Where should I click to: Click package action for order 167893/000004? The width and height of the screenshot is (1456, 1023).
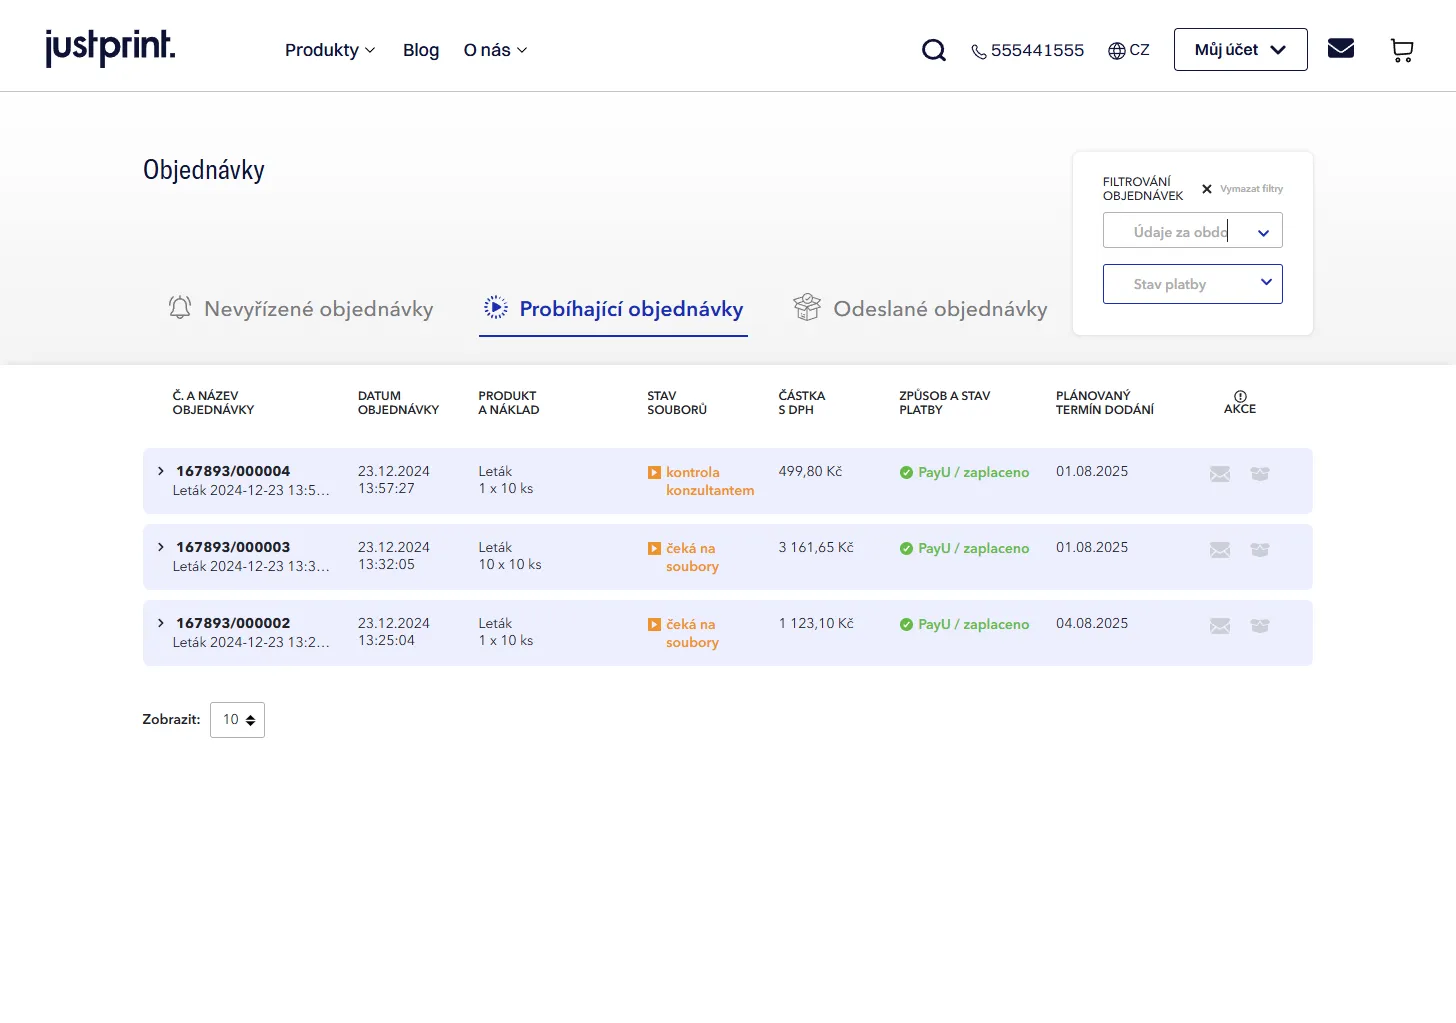click(x=1260, y=474)
